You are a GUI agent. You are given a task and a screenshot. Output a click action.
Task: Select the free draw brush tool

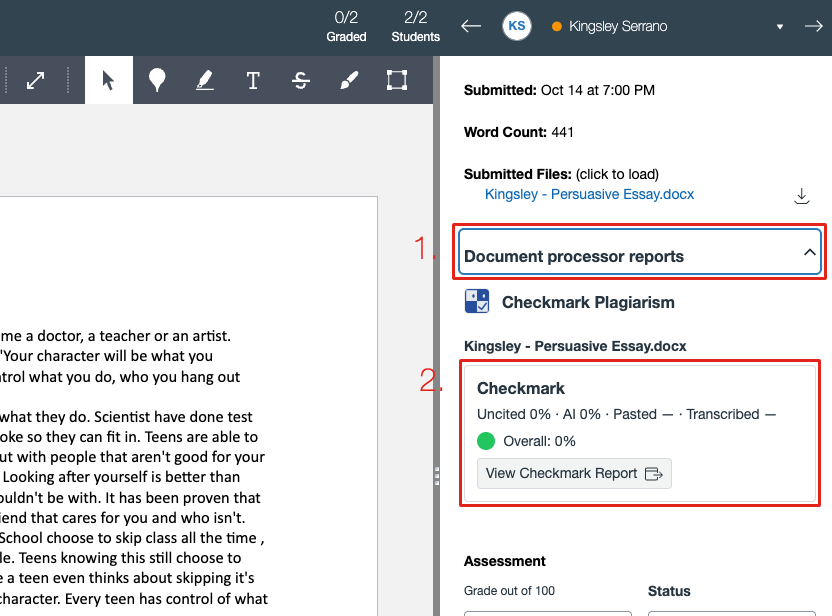(349, 80)
